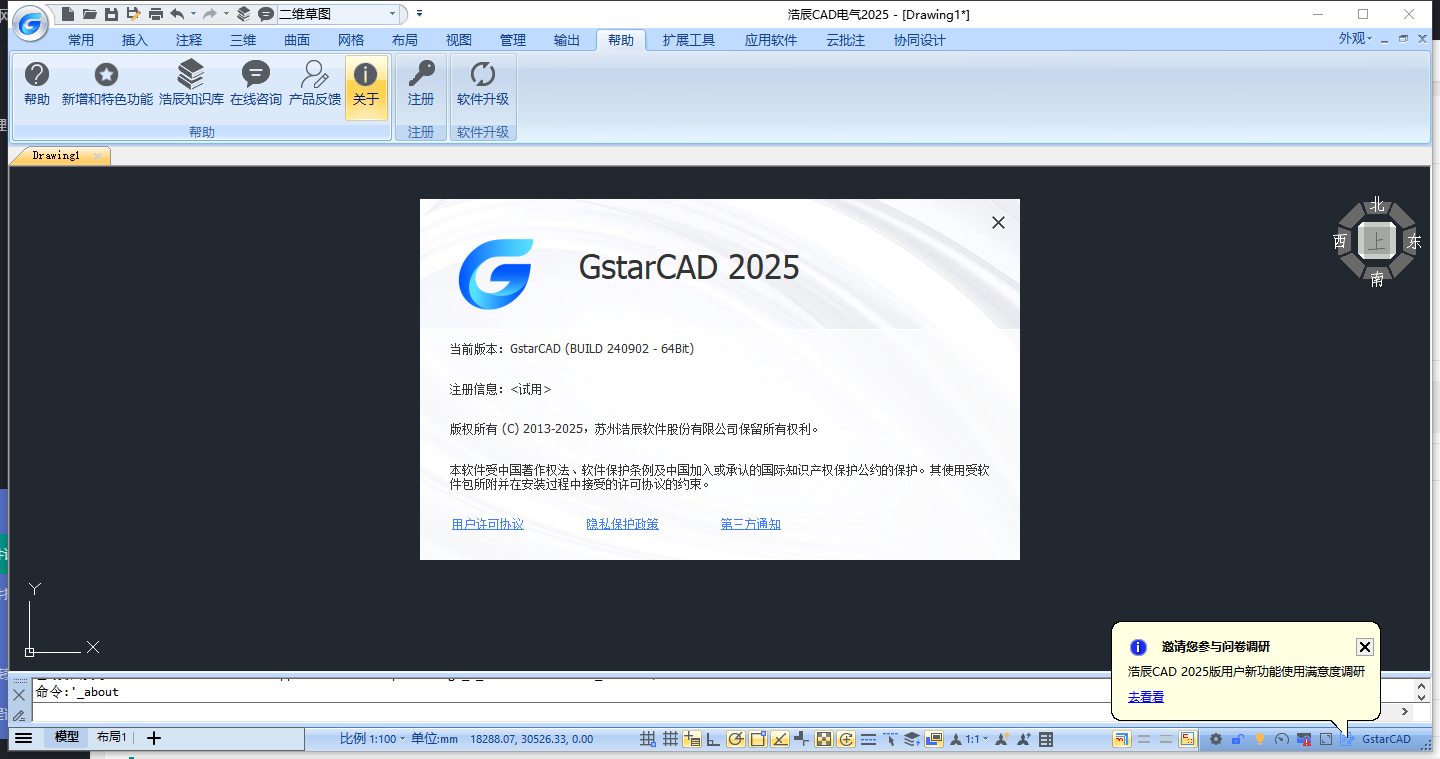This screenshot has width=1440, height=759.
Task: Expand redo history dropdown arrow
Action: click(x=227, y=14)
